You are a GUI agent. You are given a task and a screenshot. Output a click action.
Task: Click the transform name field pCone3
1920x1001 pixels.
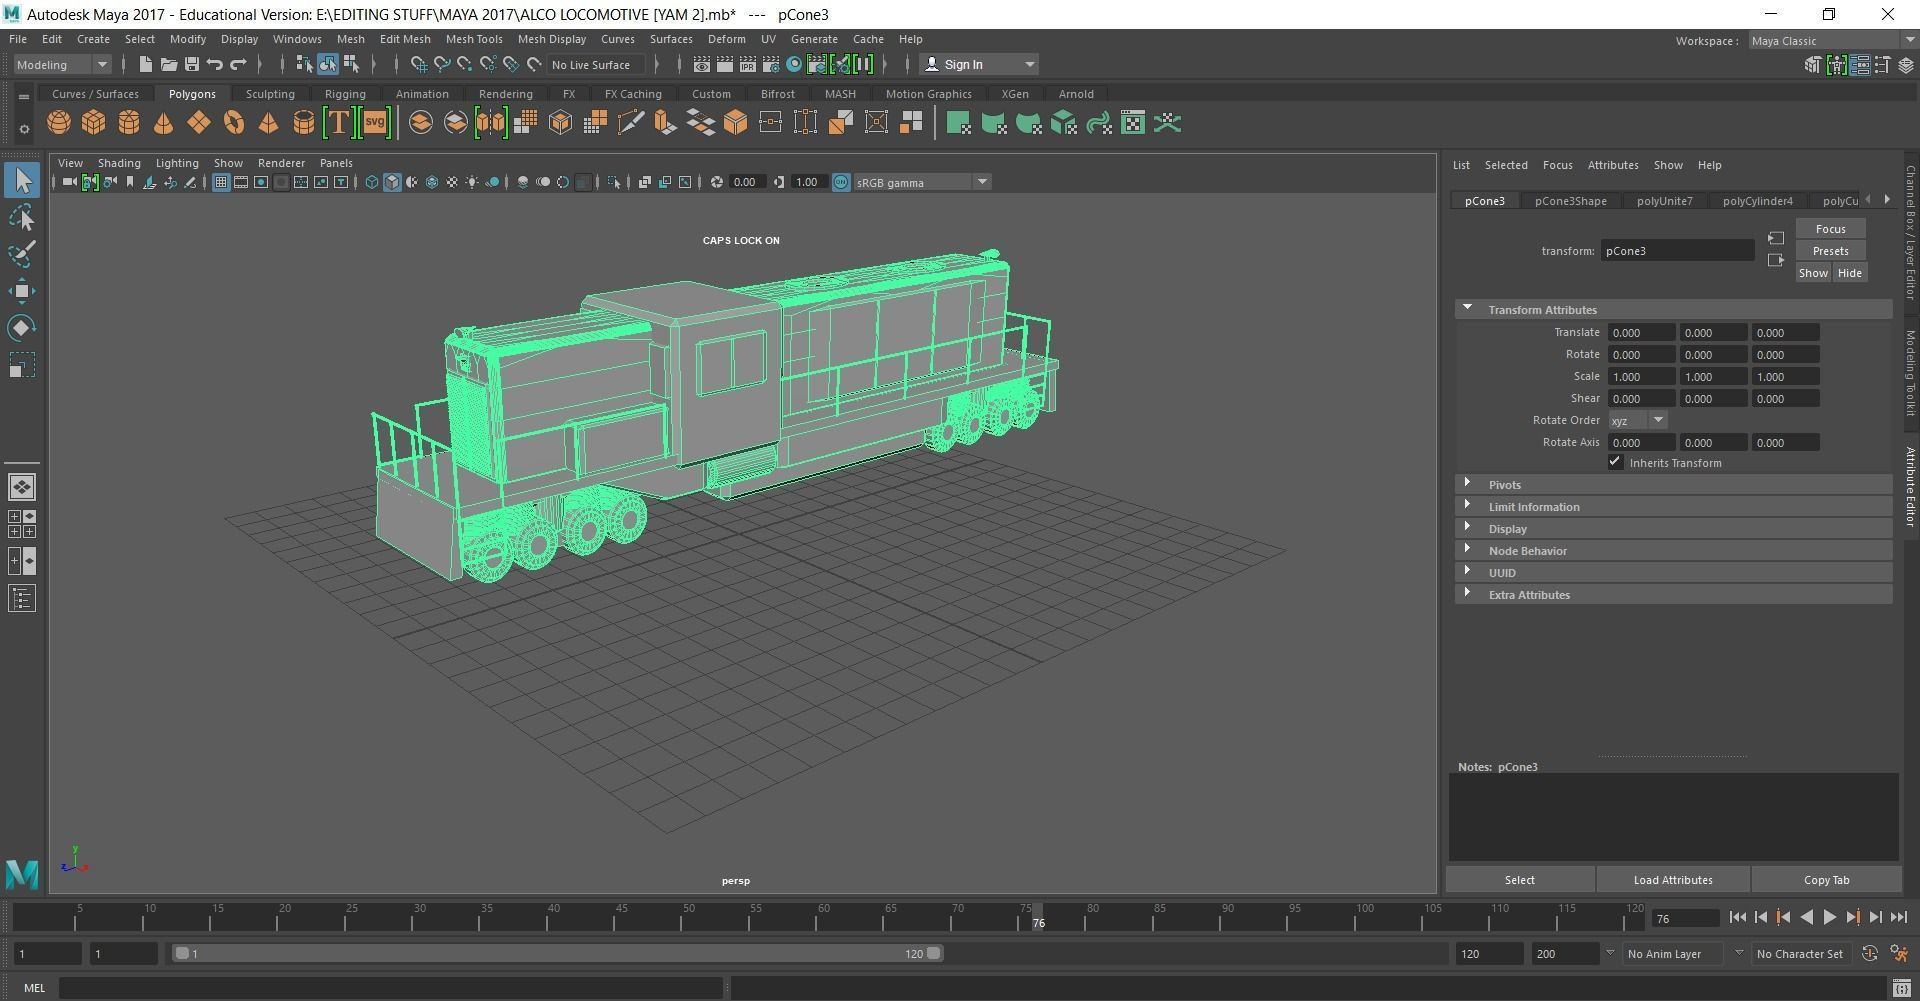1677,251
